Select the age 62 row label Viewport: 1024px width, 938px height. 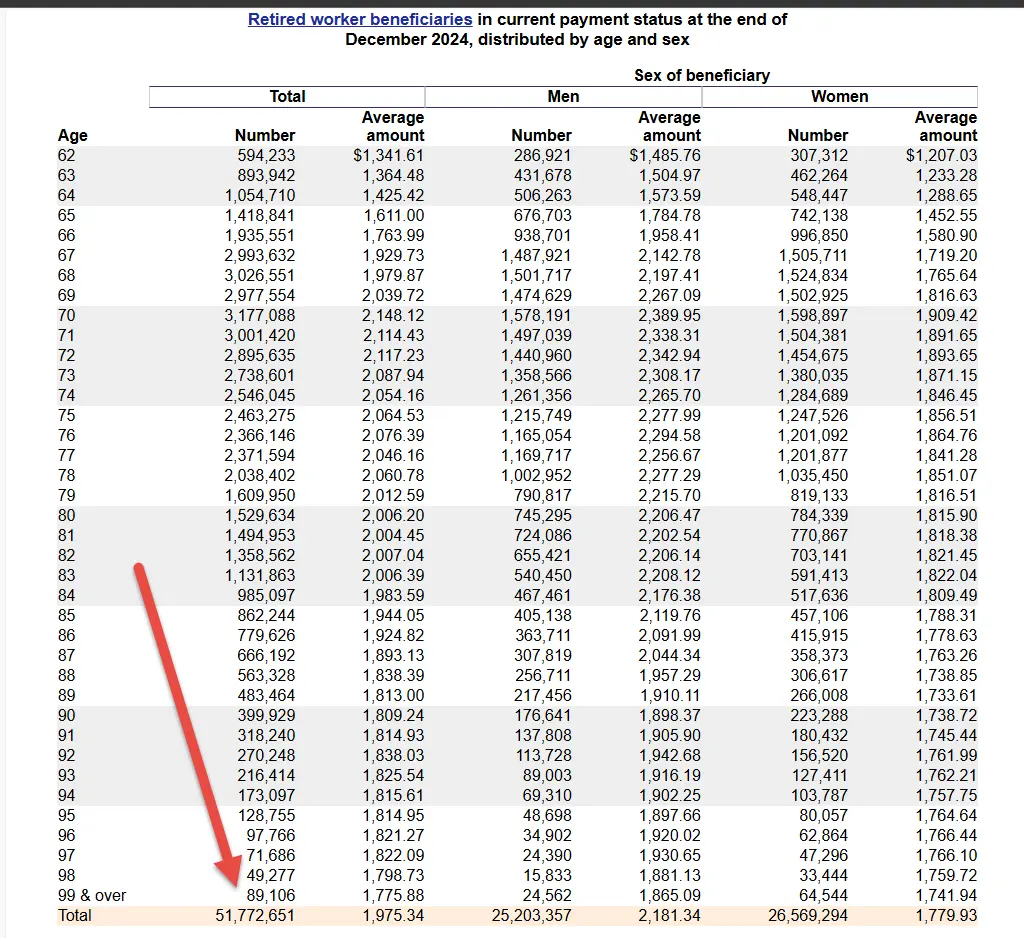[x=67, y=155]
